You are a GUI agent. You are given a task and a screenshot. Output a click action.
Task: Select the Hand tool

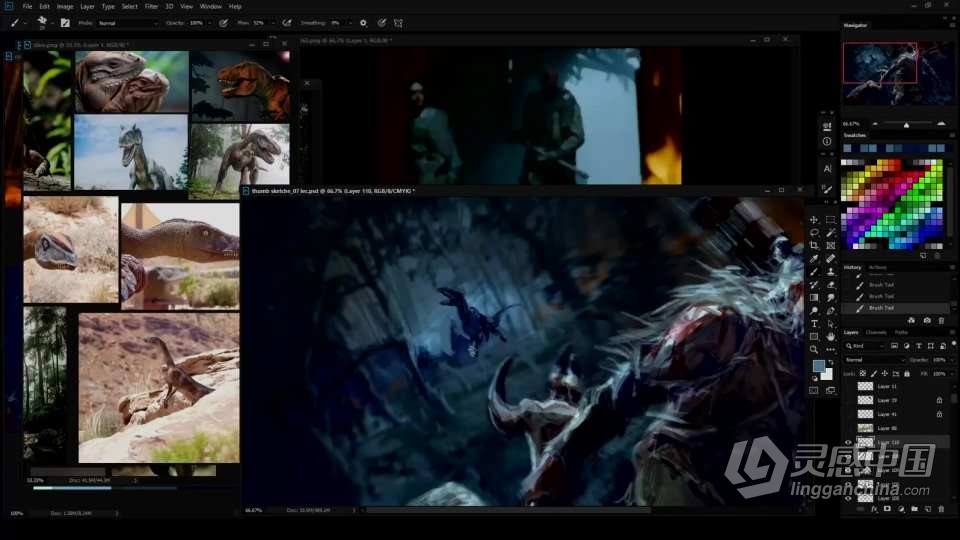click(x=830, y=337)
